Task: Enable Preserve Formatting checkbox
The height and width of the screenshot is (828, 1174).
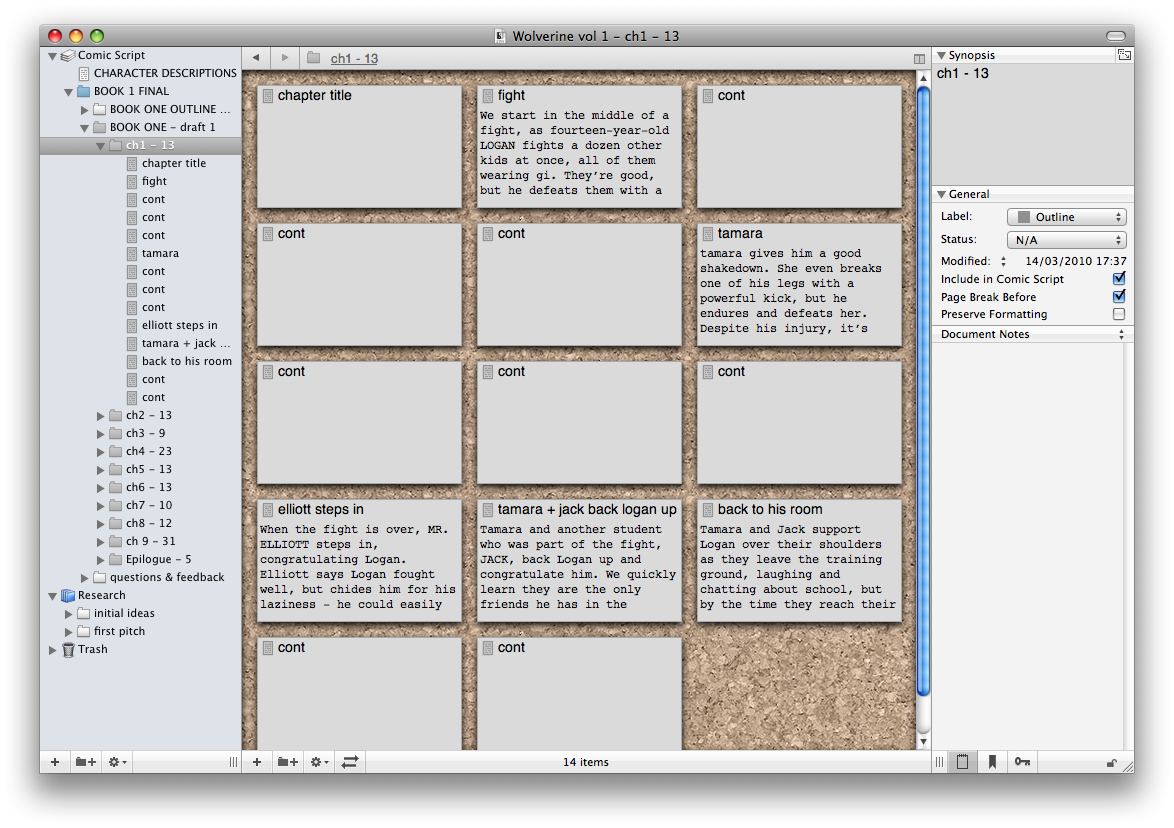Action: pyautogui.click(x=1119, y=314)
